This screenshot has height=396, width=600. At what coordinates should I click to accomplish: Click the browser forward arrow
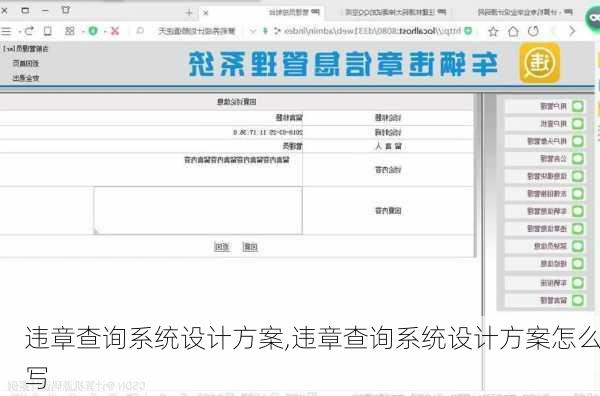(572, 31)
